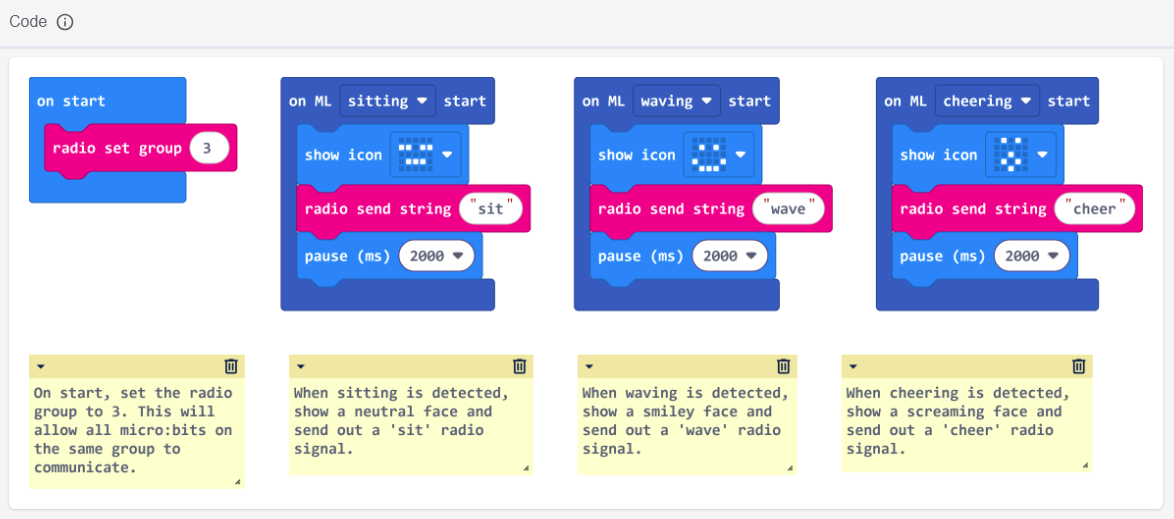Open the neutral face icon picker
The width and height of the screenshot is (1174, 519).
pos(425,154)
